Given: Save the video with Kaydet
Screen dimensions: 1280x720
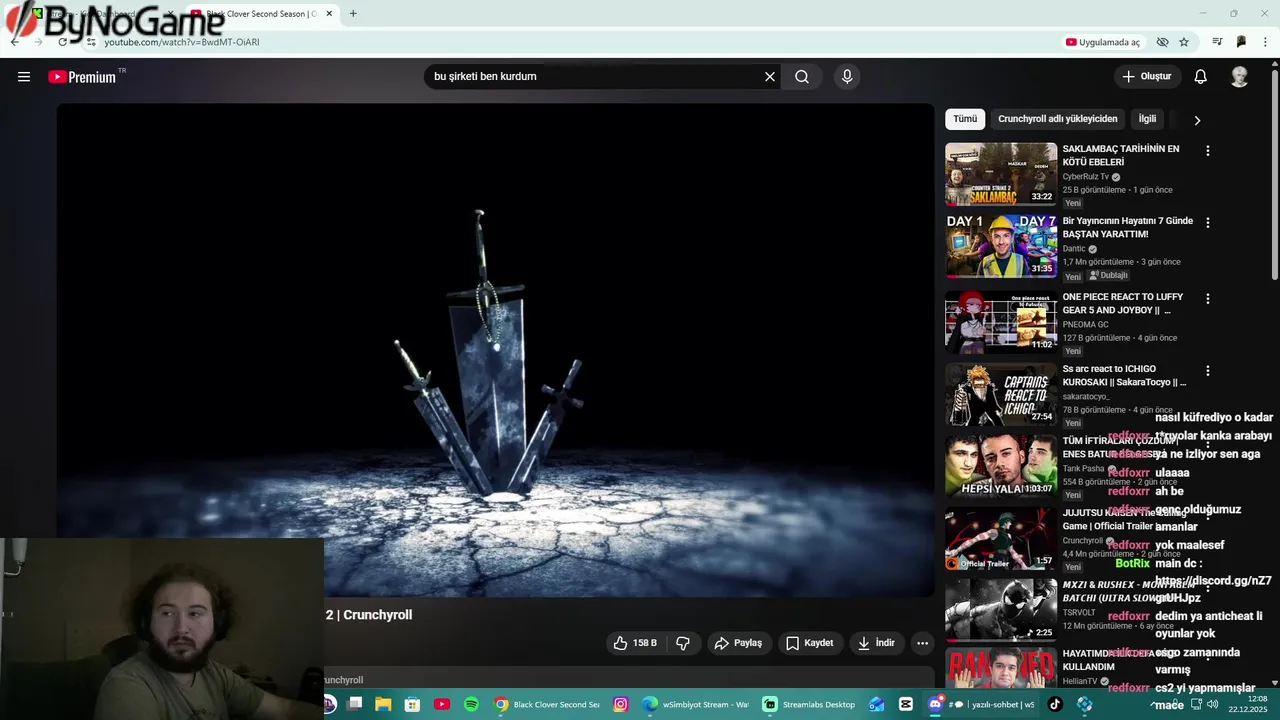Looking at the screenshot, I should click(x=809, y=643).
